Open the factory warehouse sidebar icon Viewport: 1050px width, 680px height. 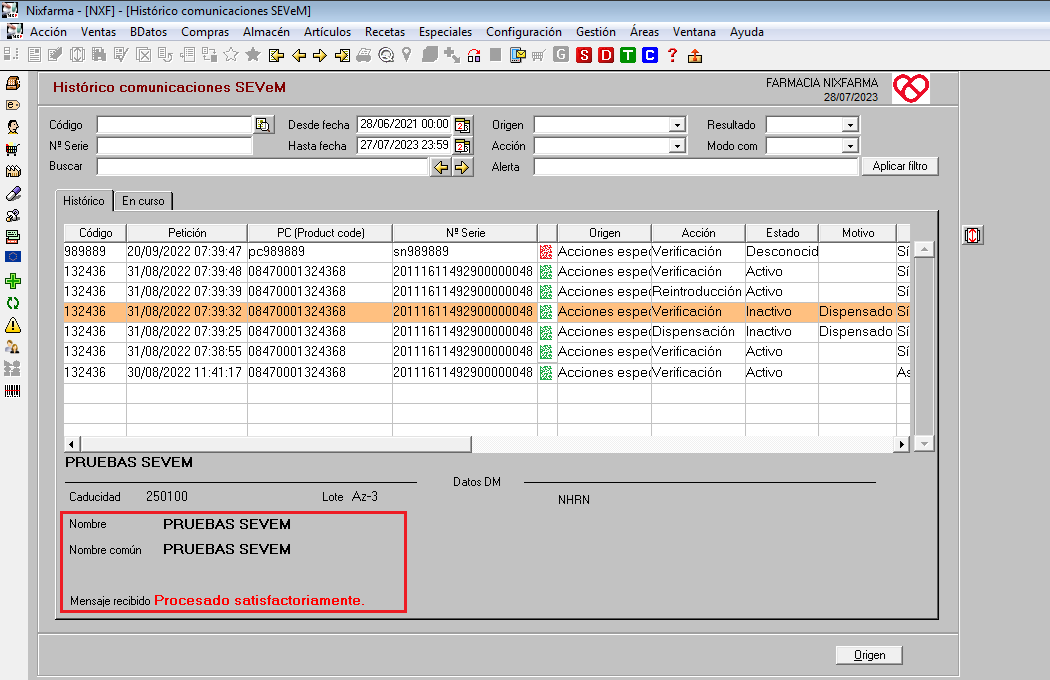click(13, 172)
